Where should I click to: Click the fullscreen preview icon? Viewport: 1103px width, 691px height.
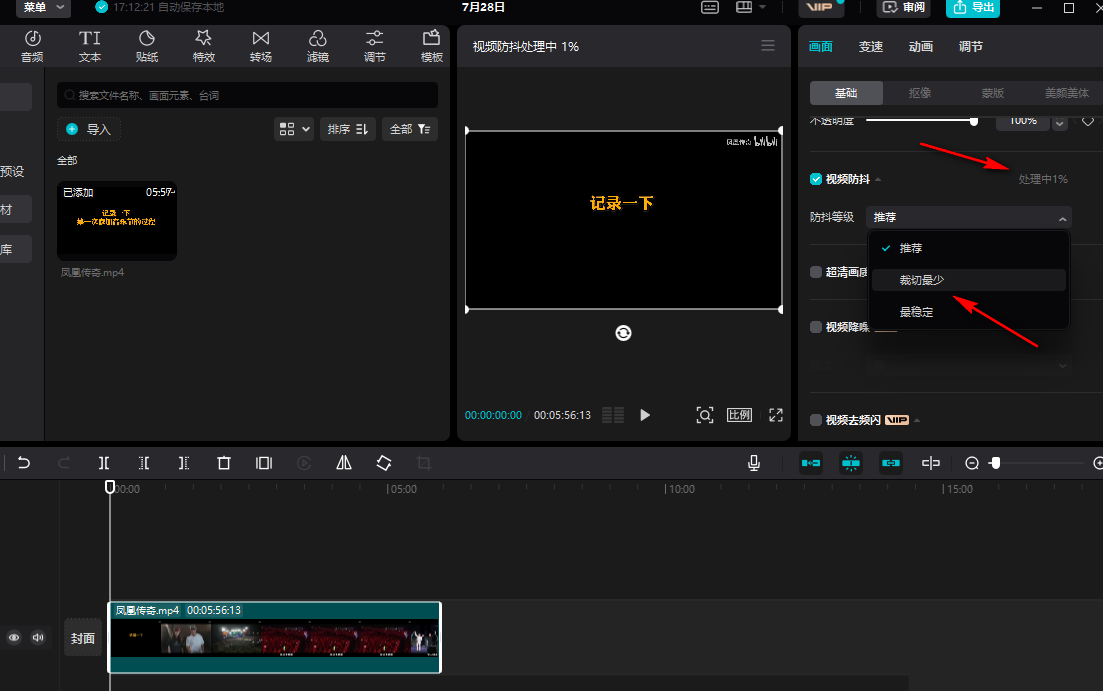(x=775, y=415)
